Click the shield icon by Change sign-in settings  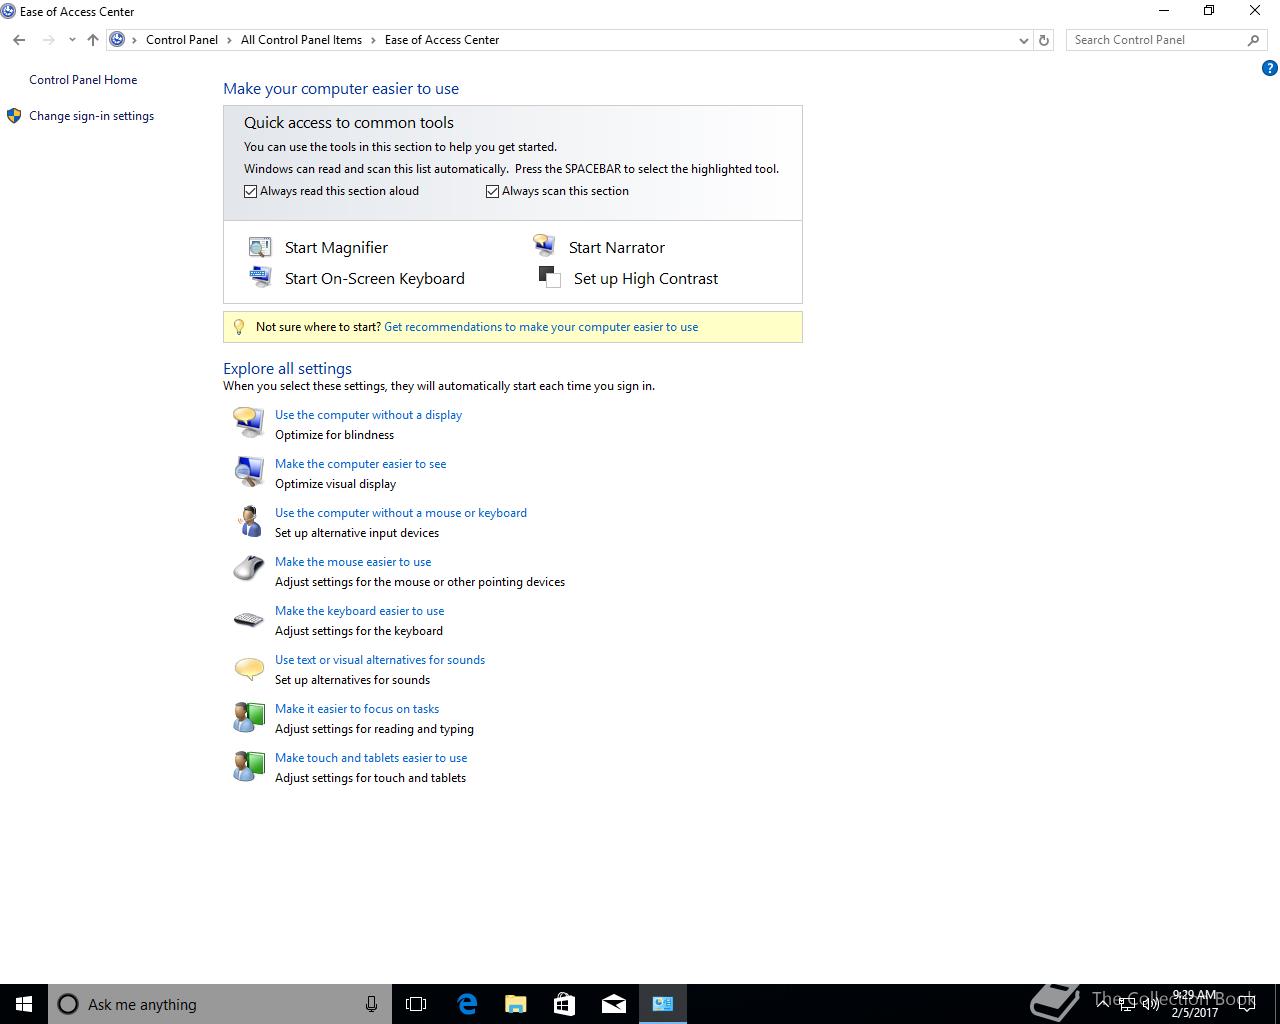click(14, 116)
